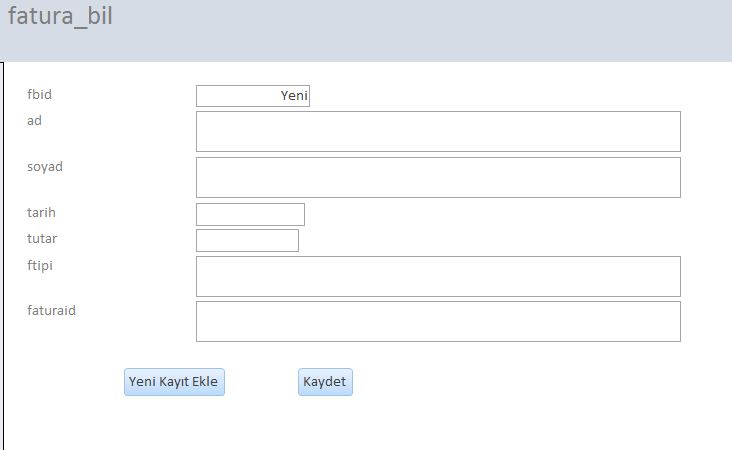This screenshot has height=450, width=732.
Task: Click into the tutar input box
Action: click(x=247, y=240)
